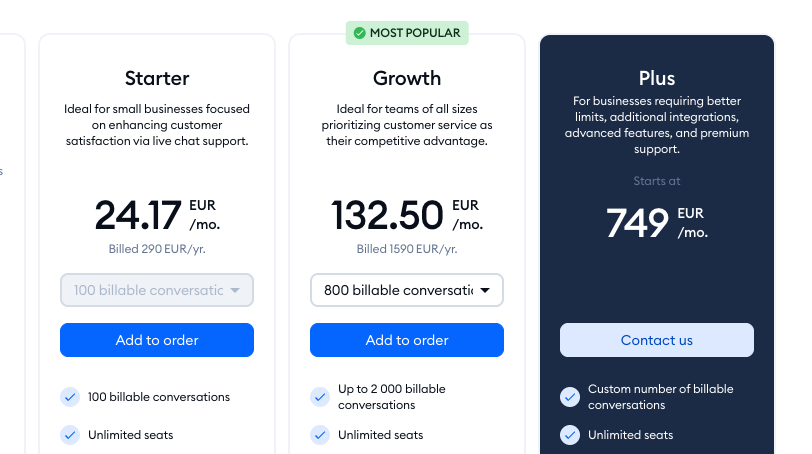Add the Growth plan to order
Image resolution: width=812 pixels, height=454 pixels.
pos(407,340)
